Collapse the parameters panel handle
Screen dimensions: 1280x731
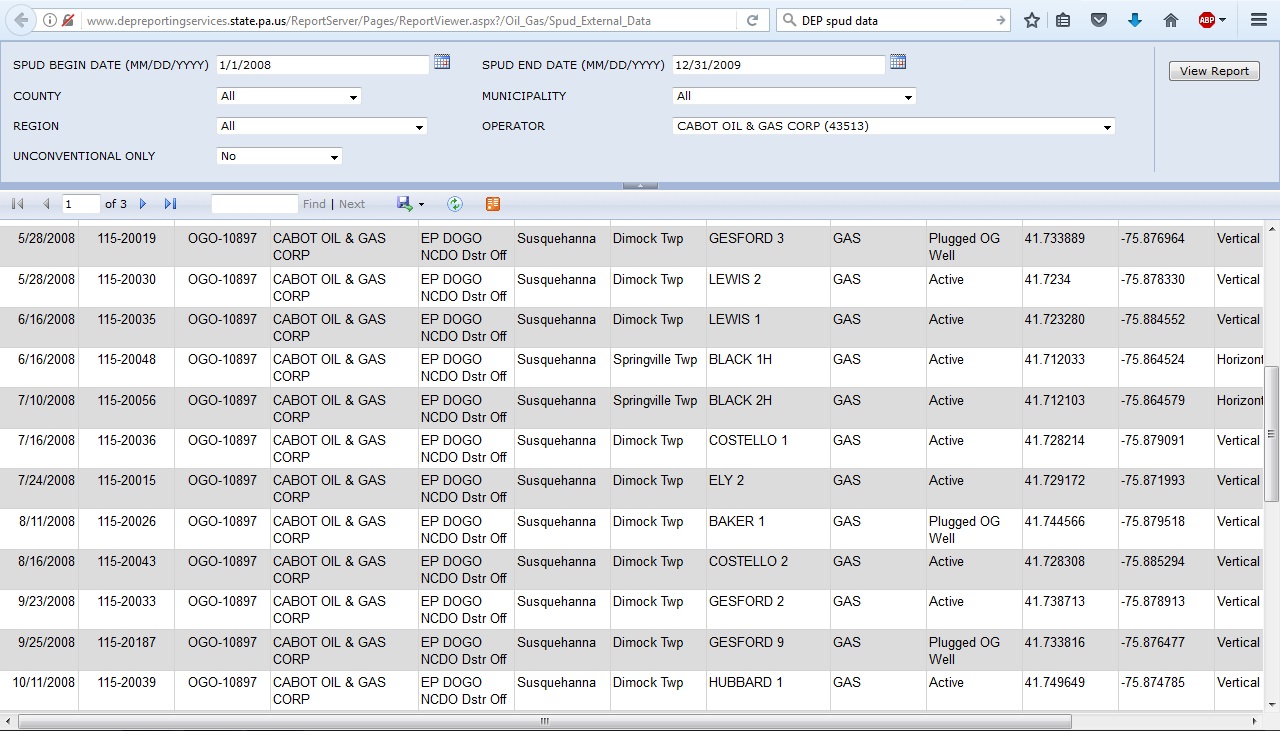[x=640, y=186]
